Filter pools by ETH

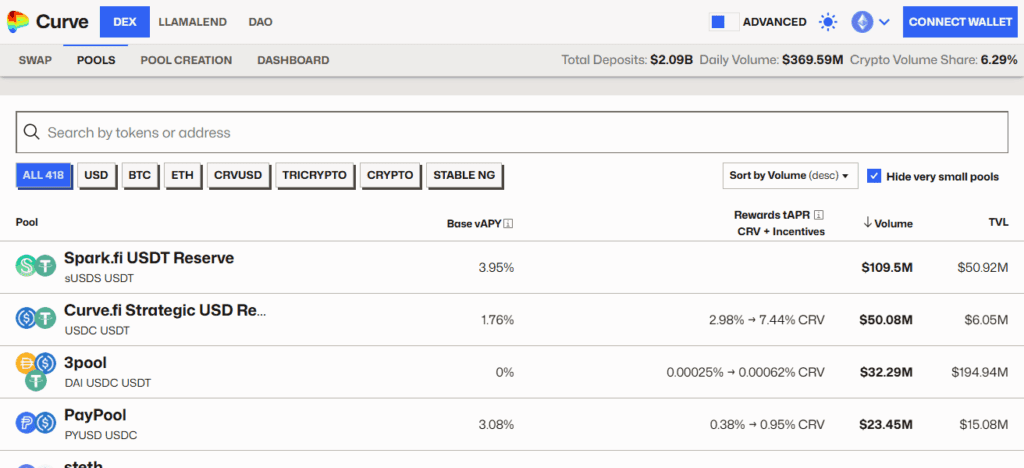pos(182,176)
